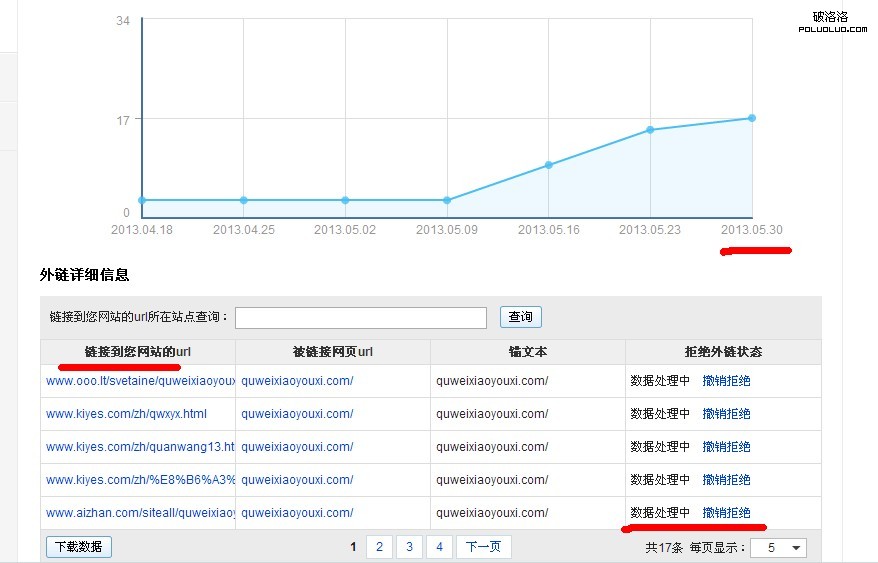Open the www.kiyes.com/zh/qwxyx.html link

(x=126, y=414)
